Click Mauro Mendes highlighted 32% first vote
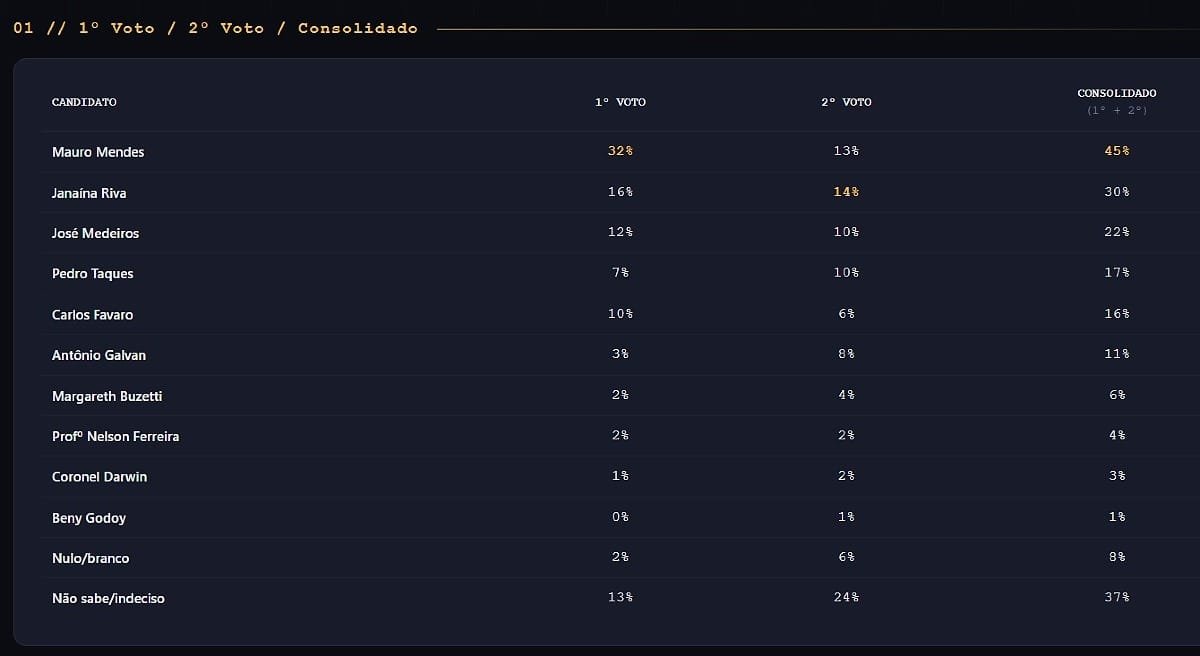Screen dimensions: 1200x656 tap(620, 151)
